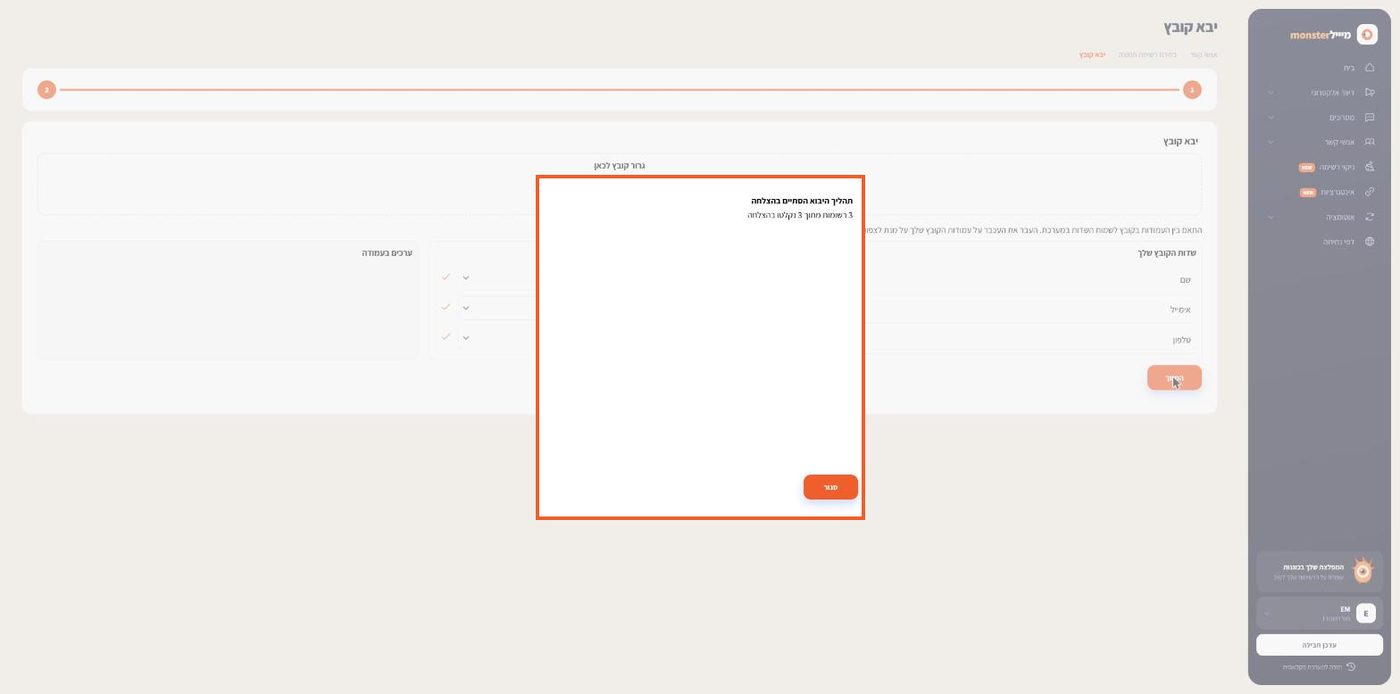Click the list cleaning icon in the sidebar
The height and width of the screenshot is (694, 1400).
pos(1369,167)
